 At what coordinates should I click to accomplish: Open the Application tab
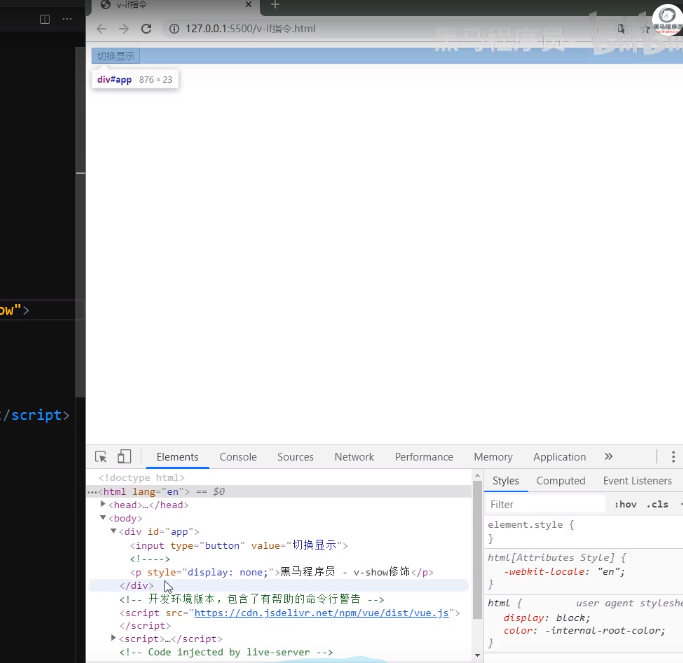(x=559, y=457)
